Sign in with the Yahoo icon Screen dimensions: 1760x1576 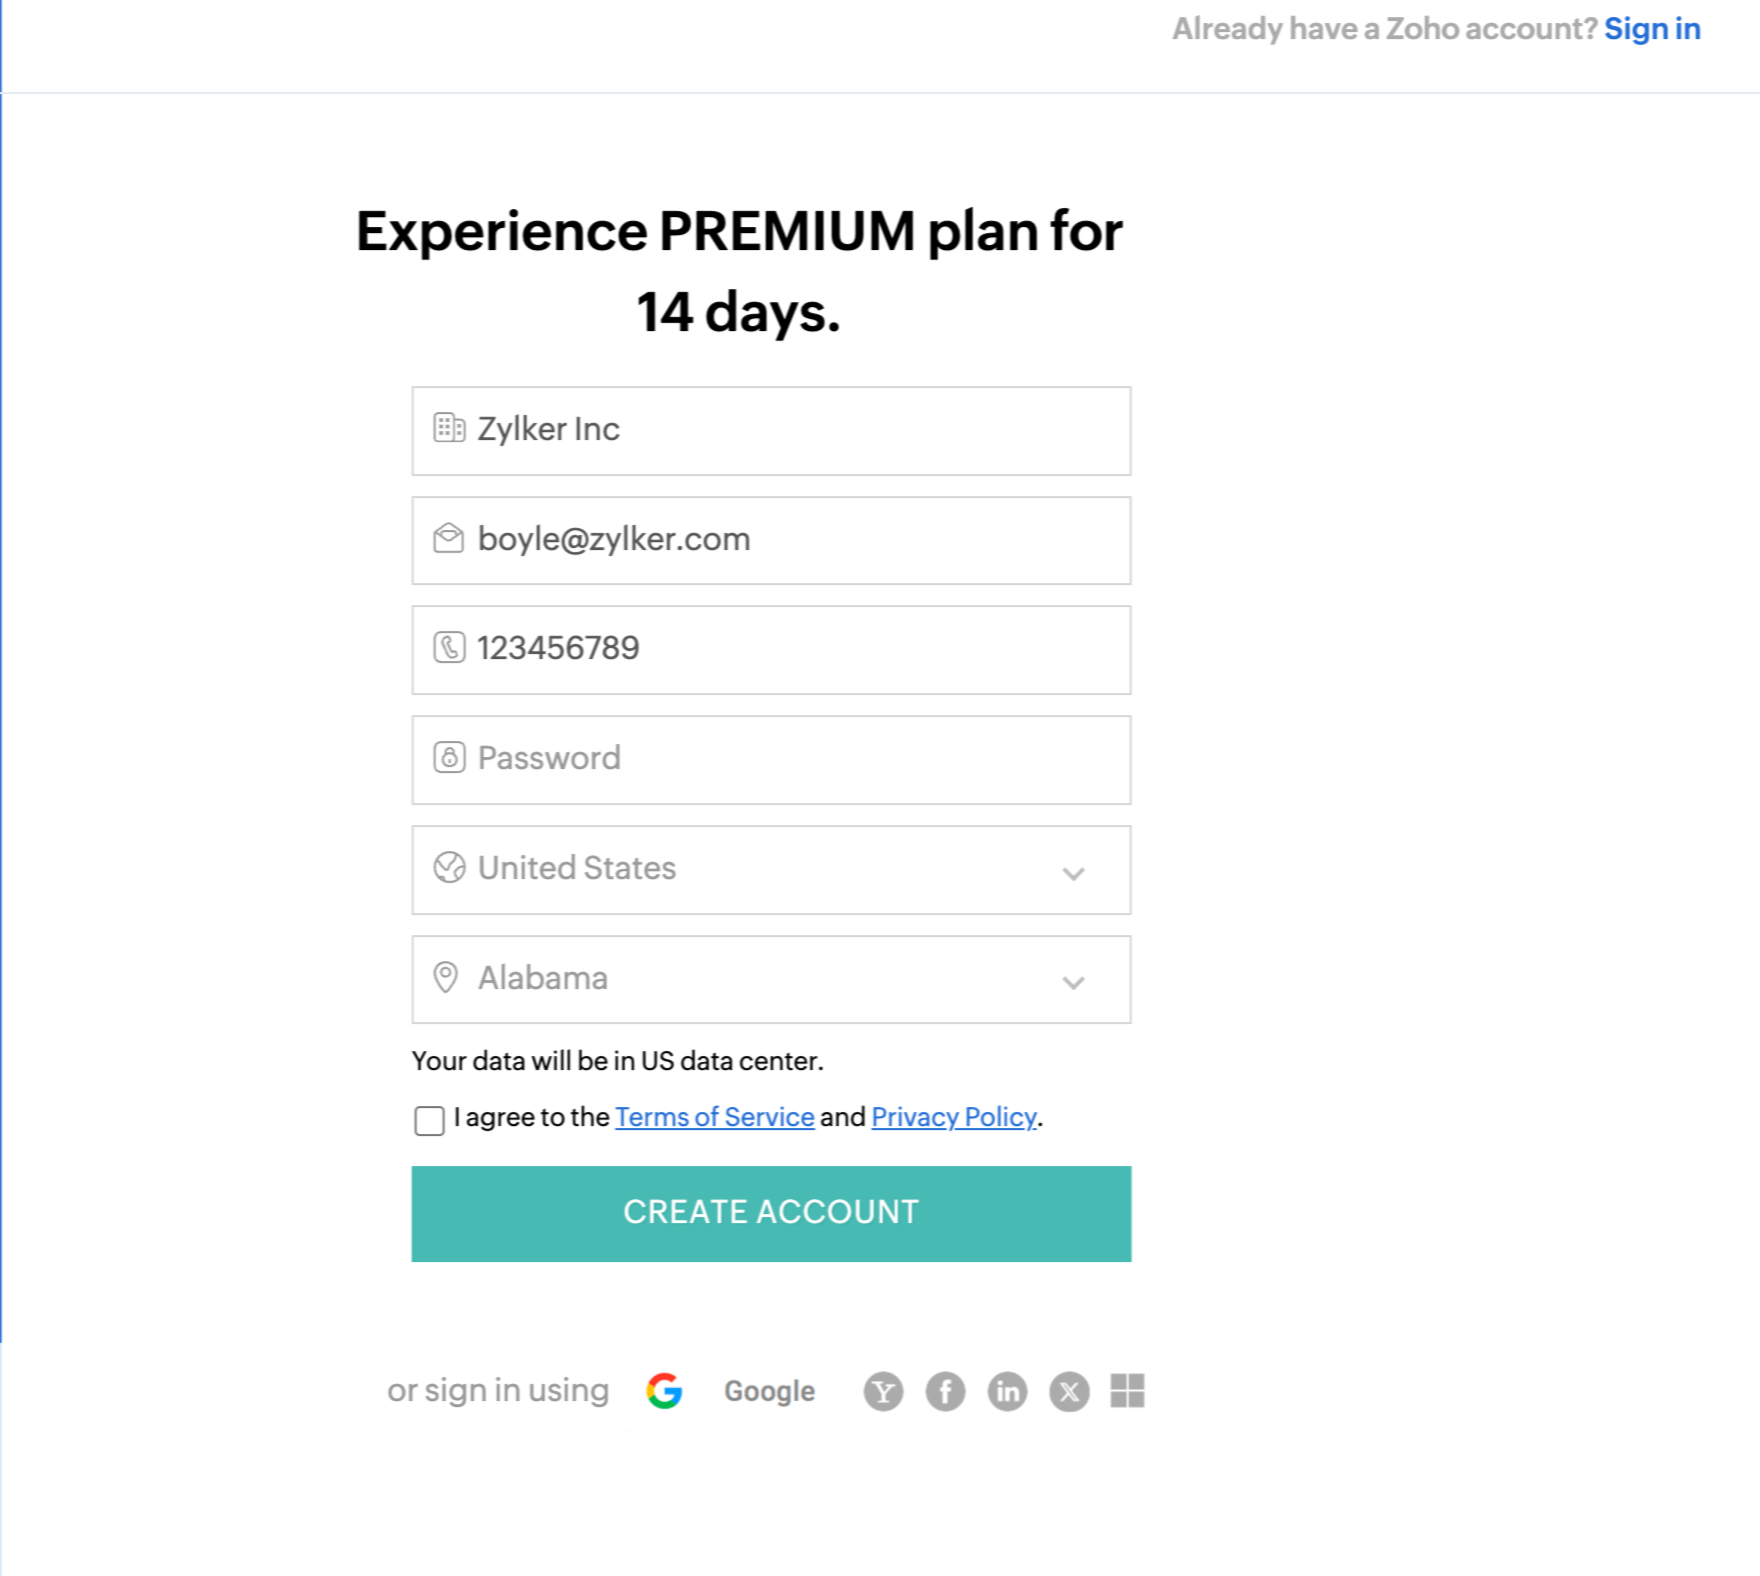[x=883, y=1390]
